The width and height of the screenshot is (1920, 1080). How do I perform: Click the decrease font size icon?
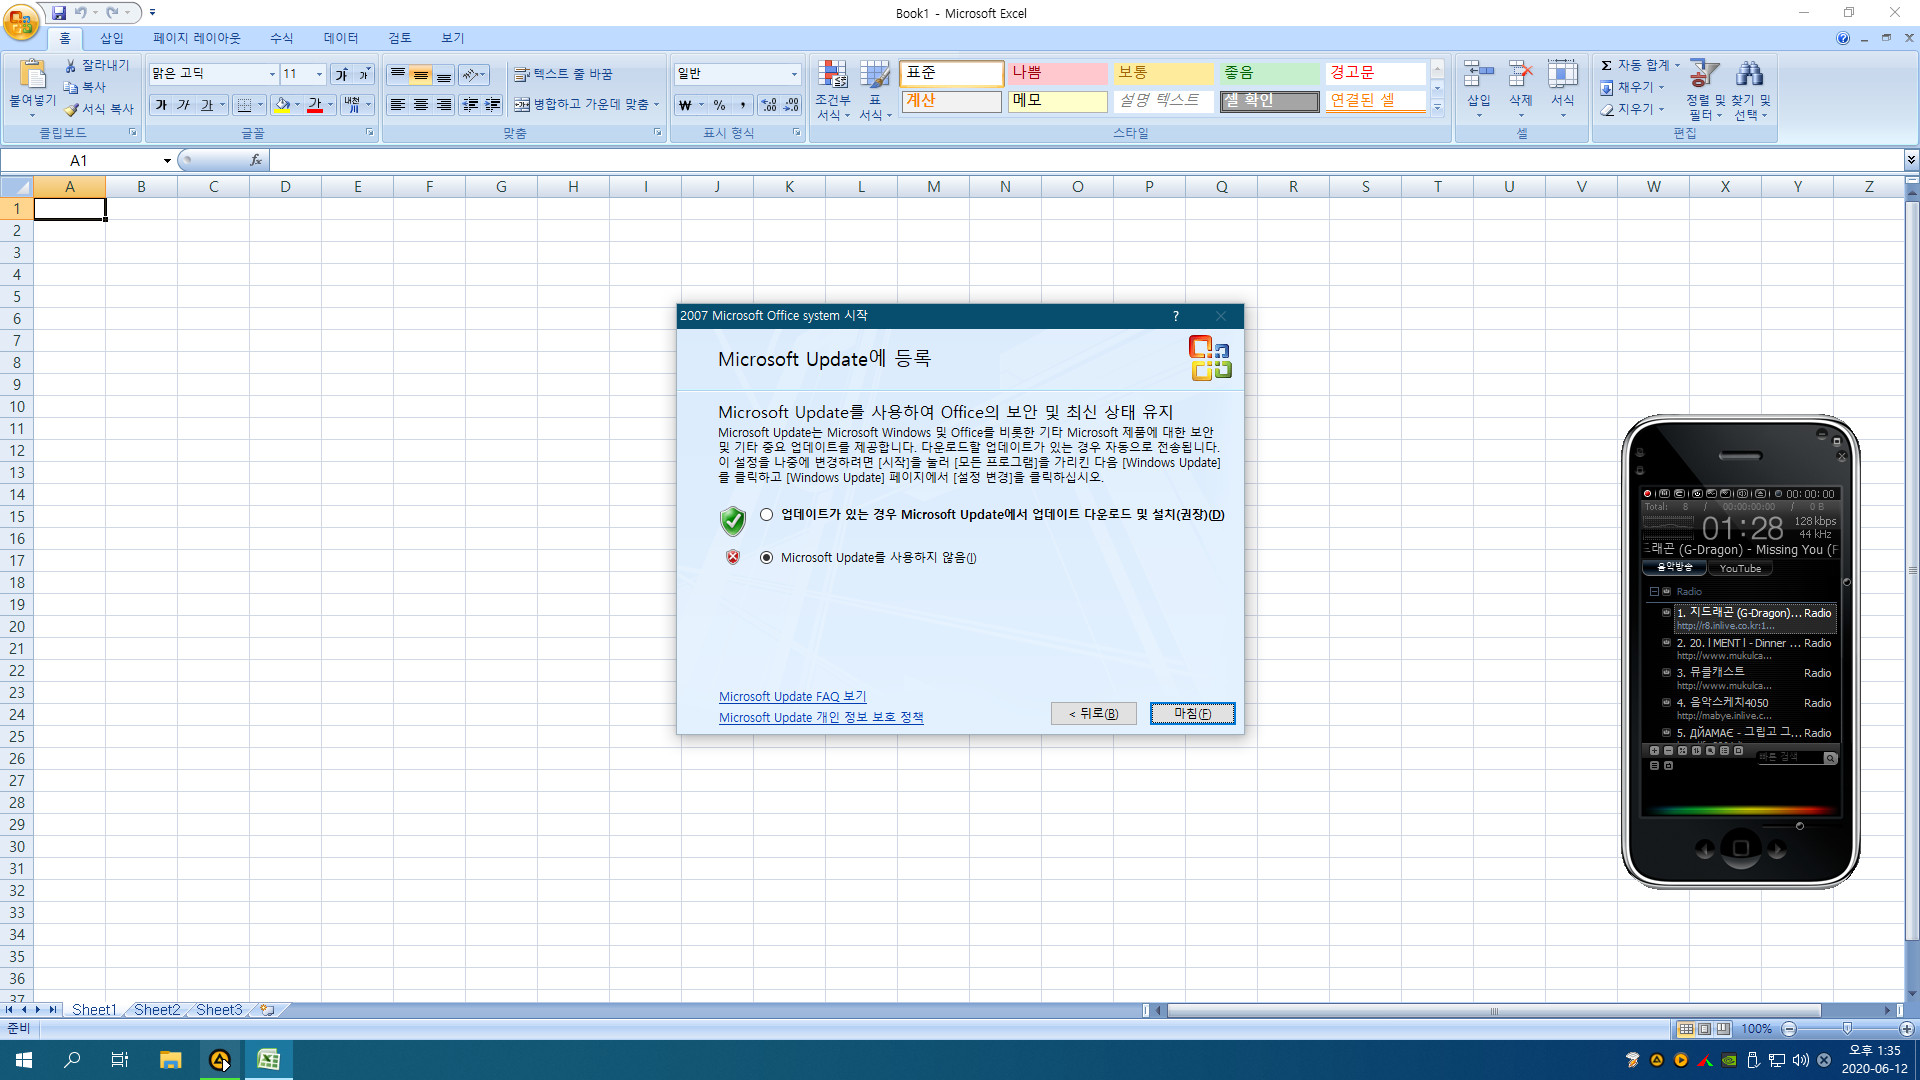(364, 74)
